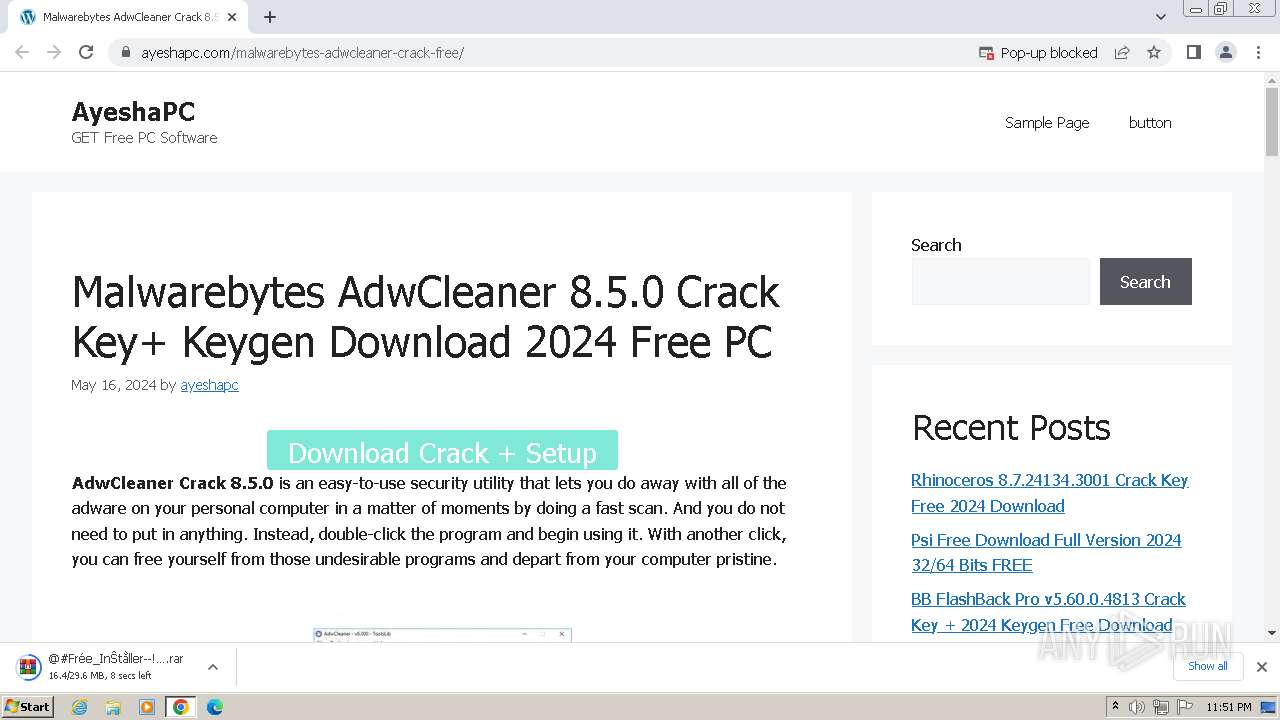The height and width of the screenshot is (720, 1280).
Task: Open the Chrome profile avatar menu
Action: [1226, 52]
